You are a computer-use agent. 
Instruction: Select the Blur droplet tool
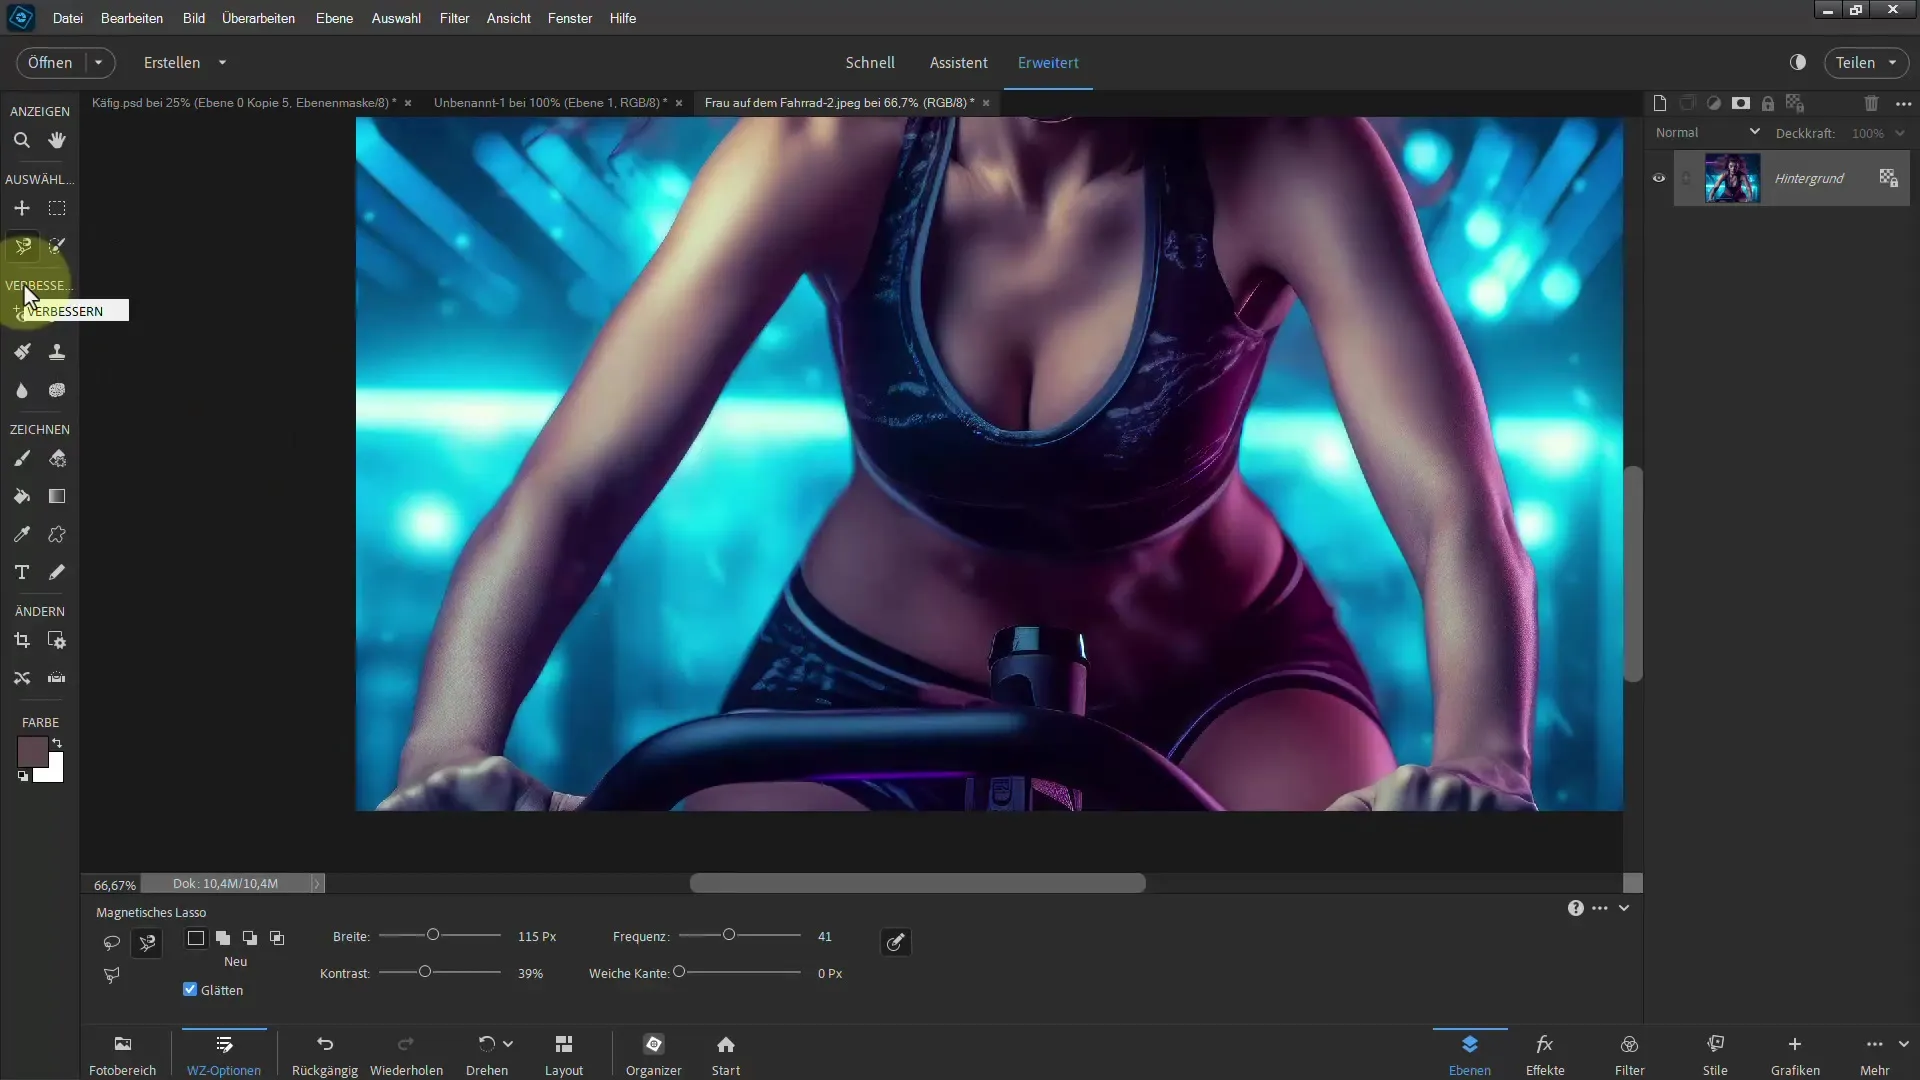pyautogui.click(x=21, y=390)
